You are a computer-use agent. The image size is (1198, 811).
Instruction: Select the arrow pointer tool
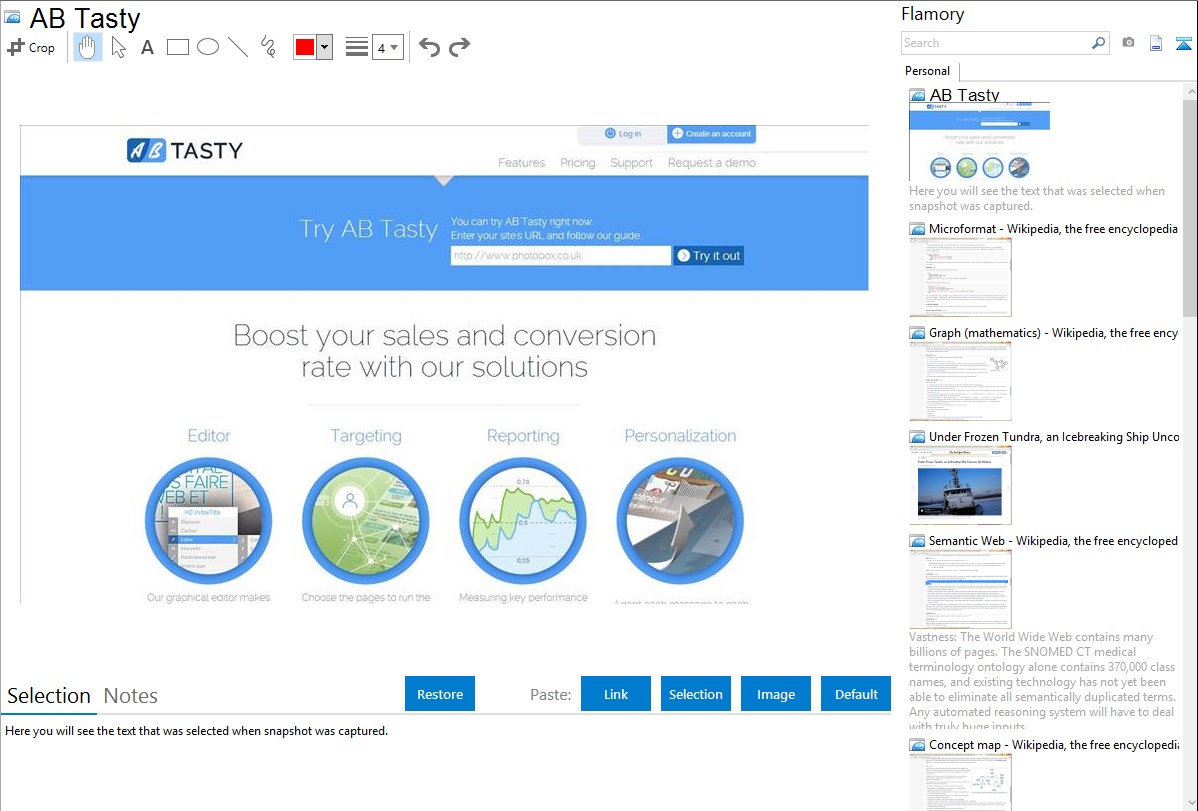118,47
